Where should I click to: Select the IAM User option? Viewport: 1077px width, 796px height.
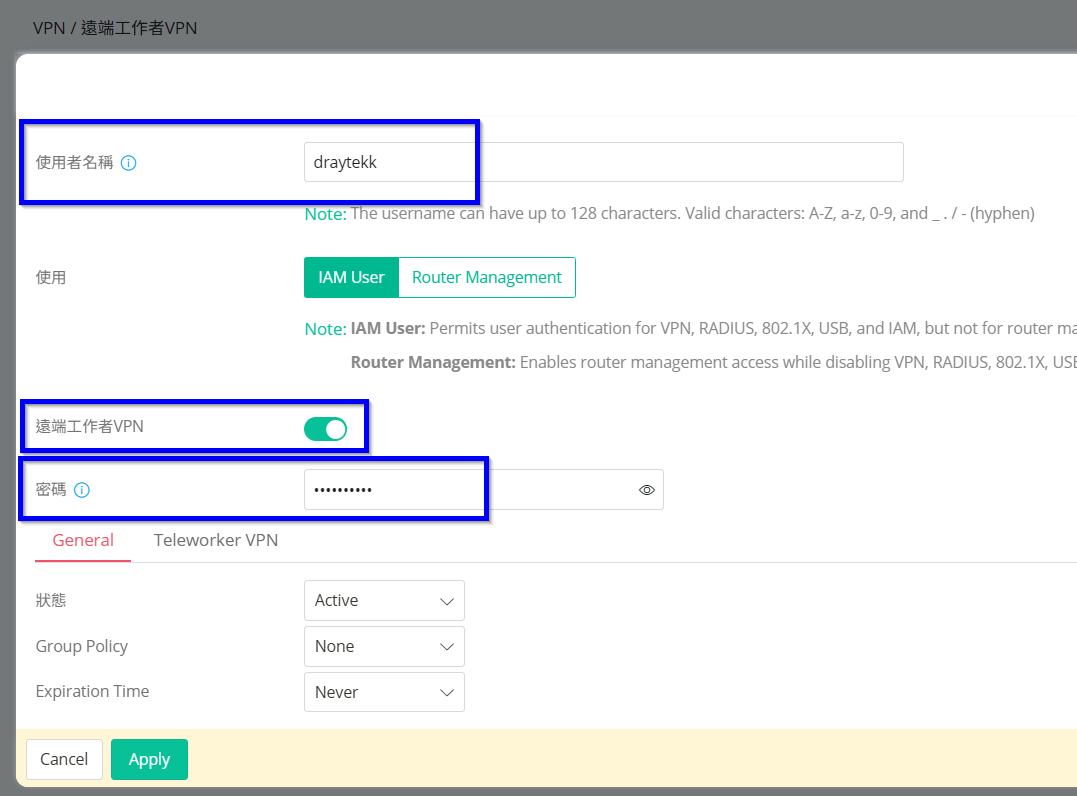point(351,278)
